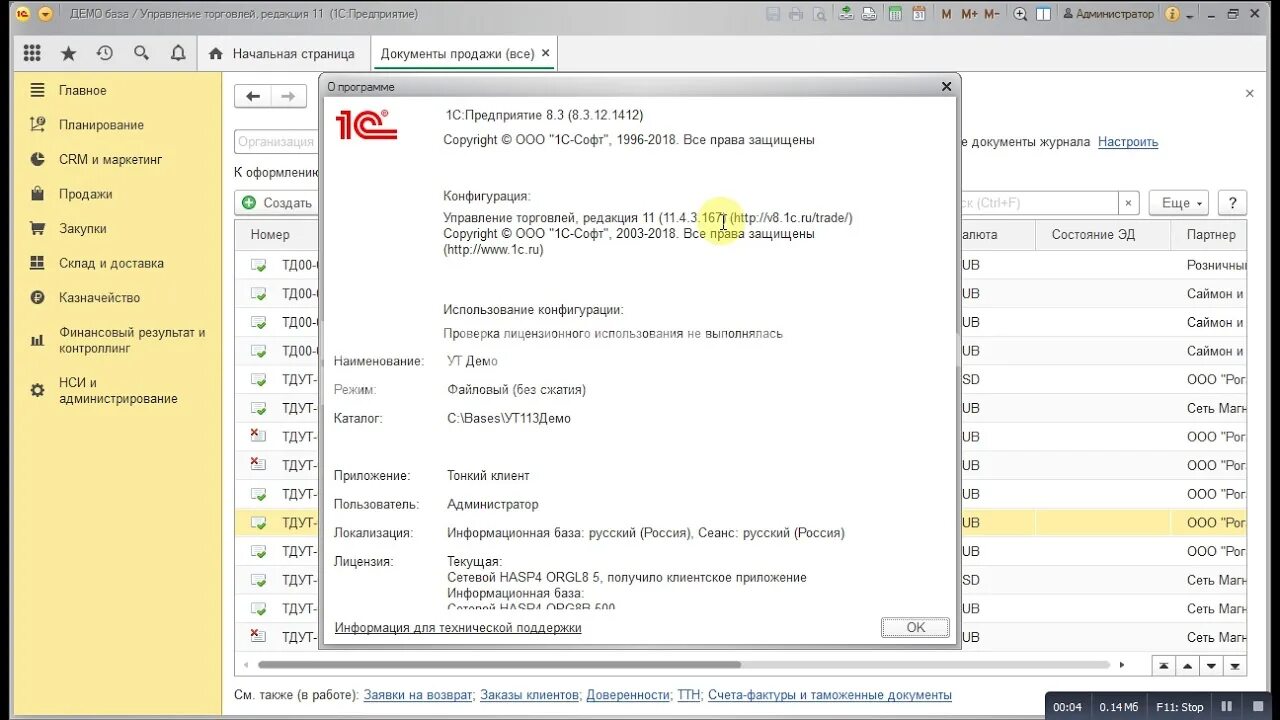This screenshot has height=720, width=1280.
Task: Switch to Документы продажи (все) tab
Action: coord(457,54)
